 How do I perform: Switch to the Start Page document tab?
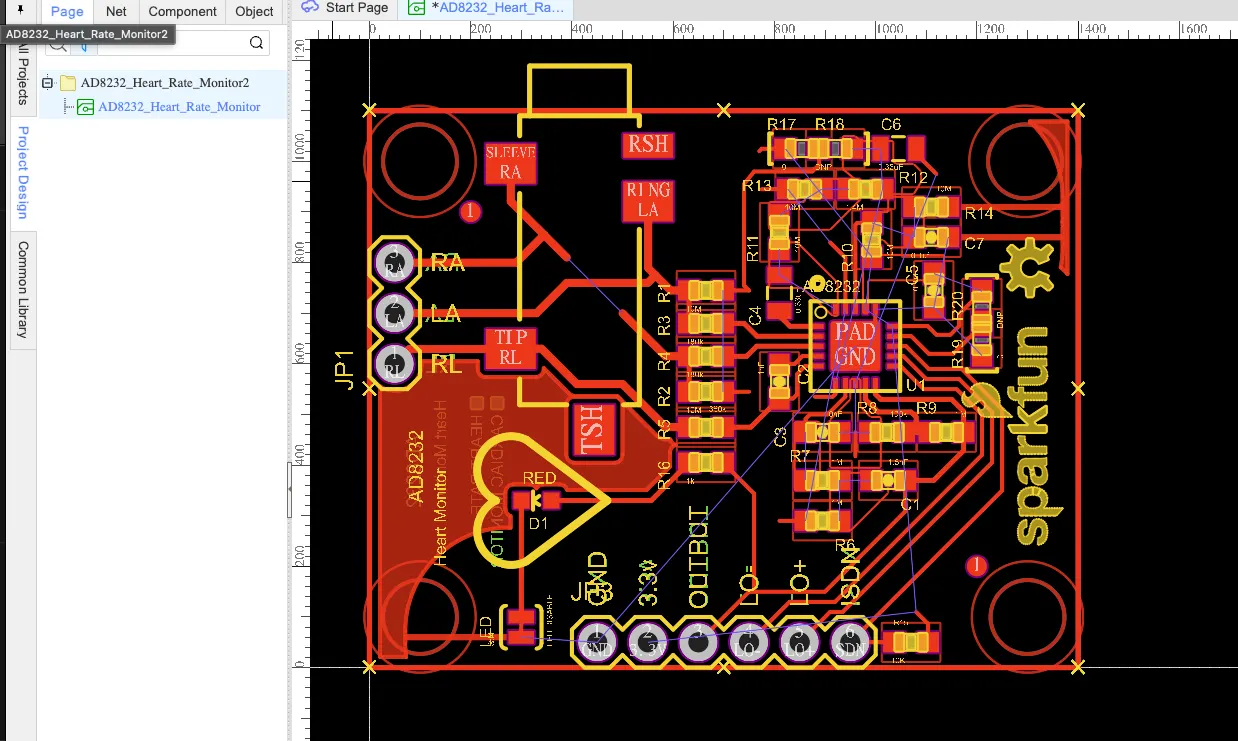(345, 8)
